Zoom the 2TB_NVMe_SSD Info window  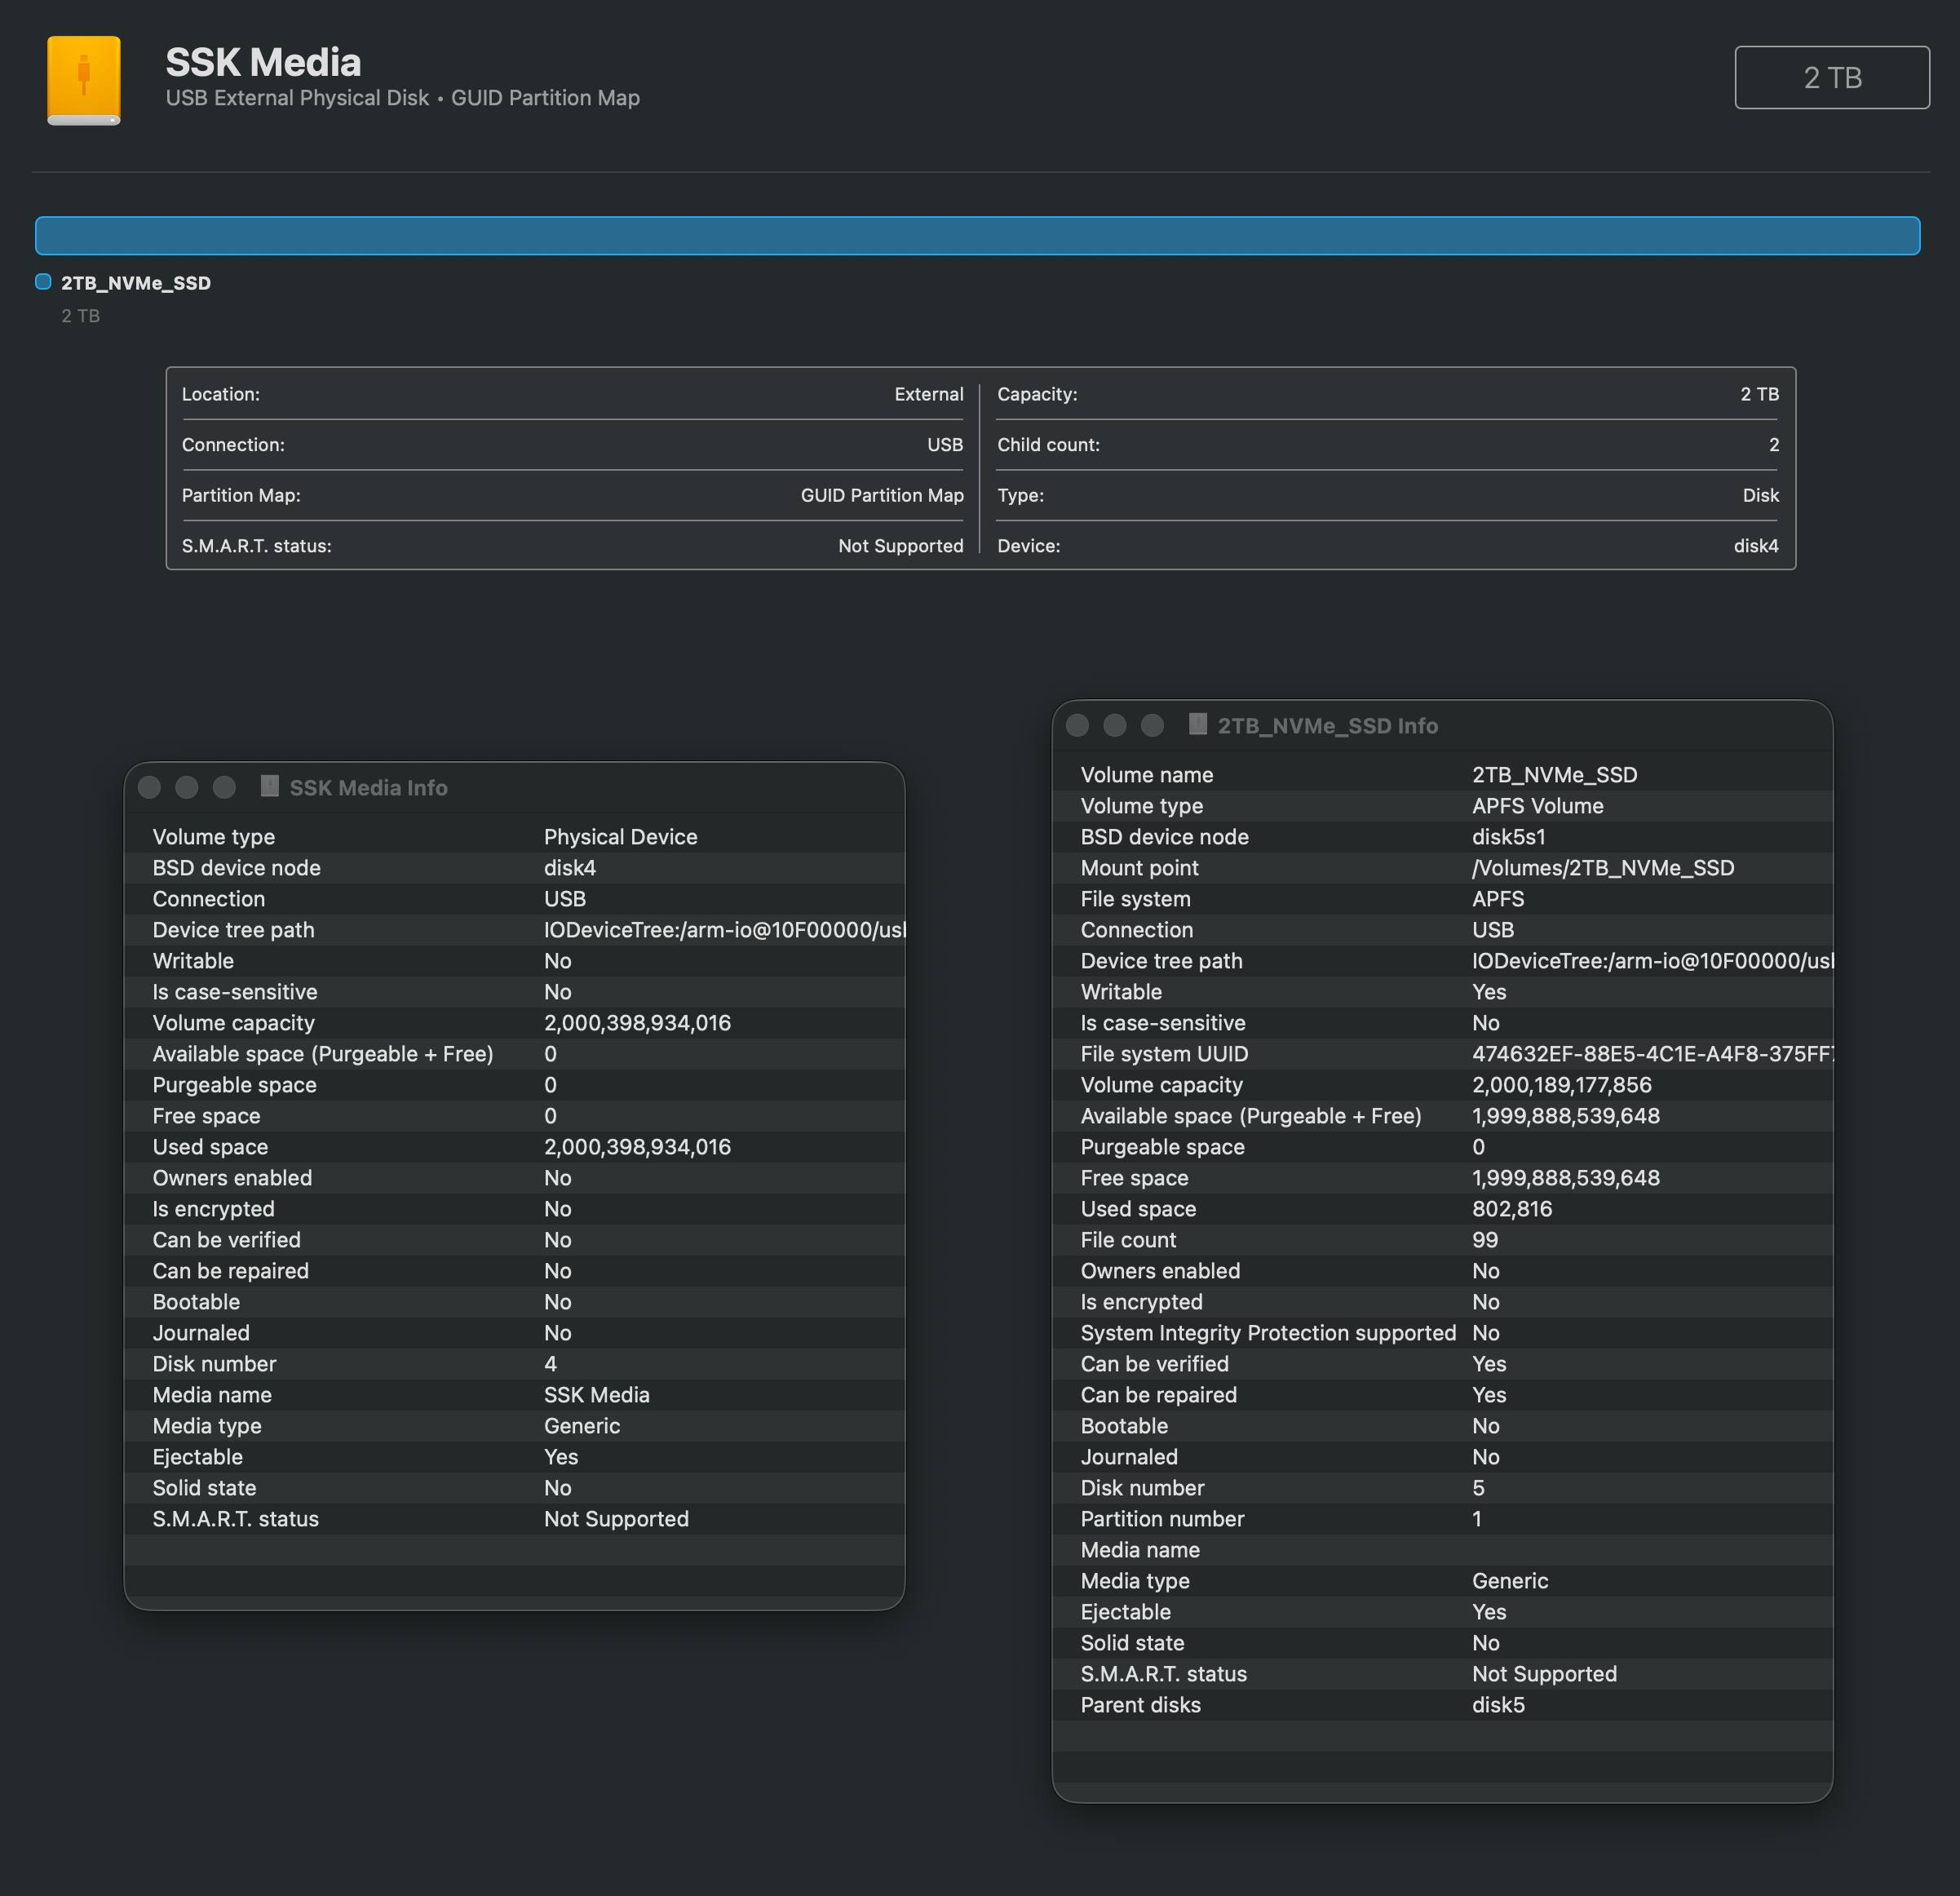[1153, 725]
